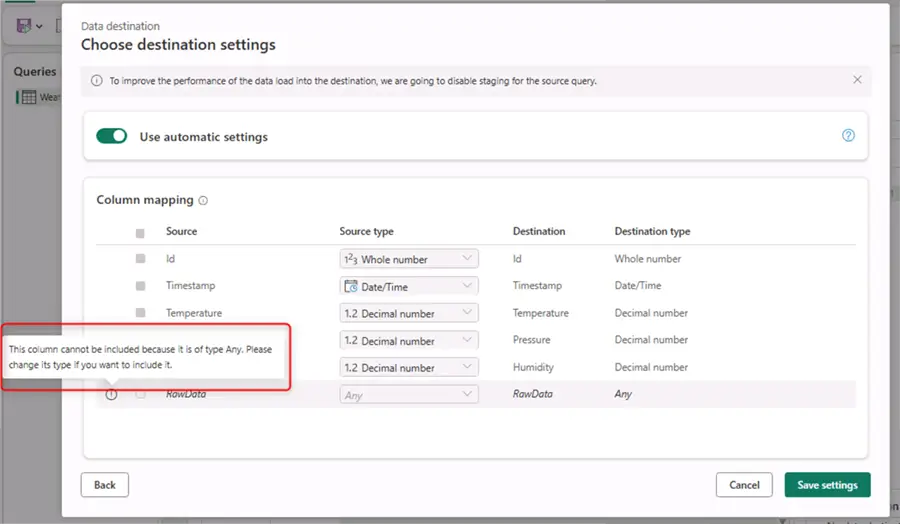Click Column mapping heading

145,200
